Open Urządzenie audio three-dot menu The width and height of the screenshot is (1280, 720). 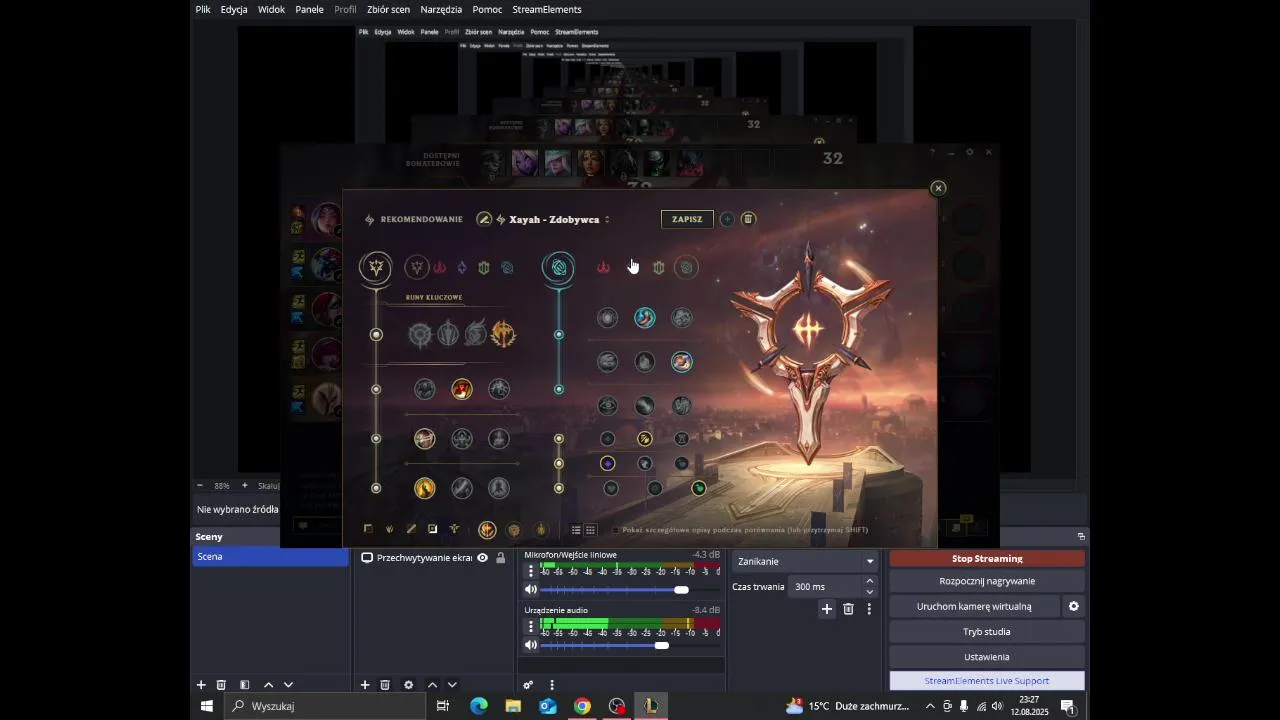531,627
